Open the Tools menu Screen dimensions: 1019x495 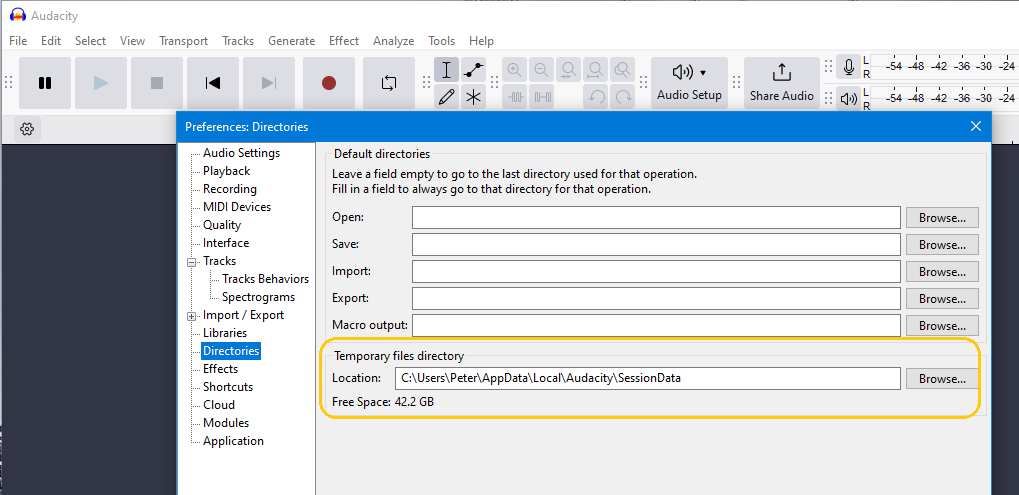(x=441, y=40)
